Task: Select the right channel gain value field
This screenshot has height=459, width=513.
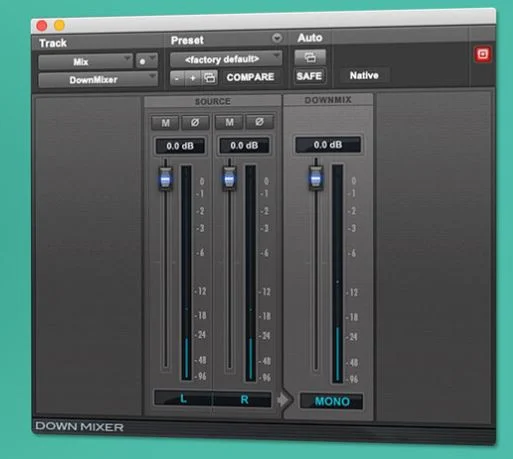Action: pos(244,145)
